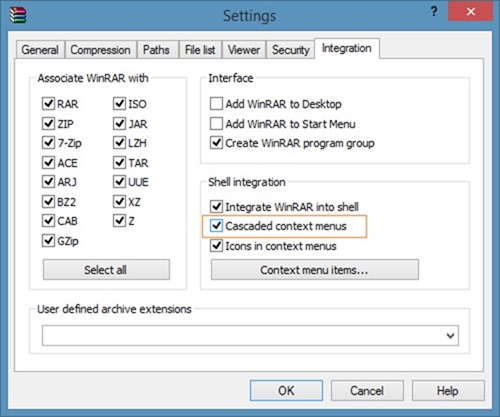500x417 pixels.
Task: Open the Viewer tab
Action: click(x=244, y=50)
